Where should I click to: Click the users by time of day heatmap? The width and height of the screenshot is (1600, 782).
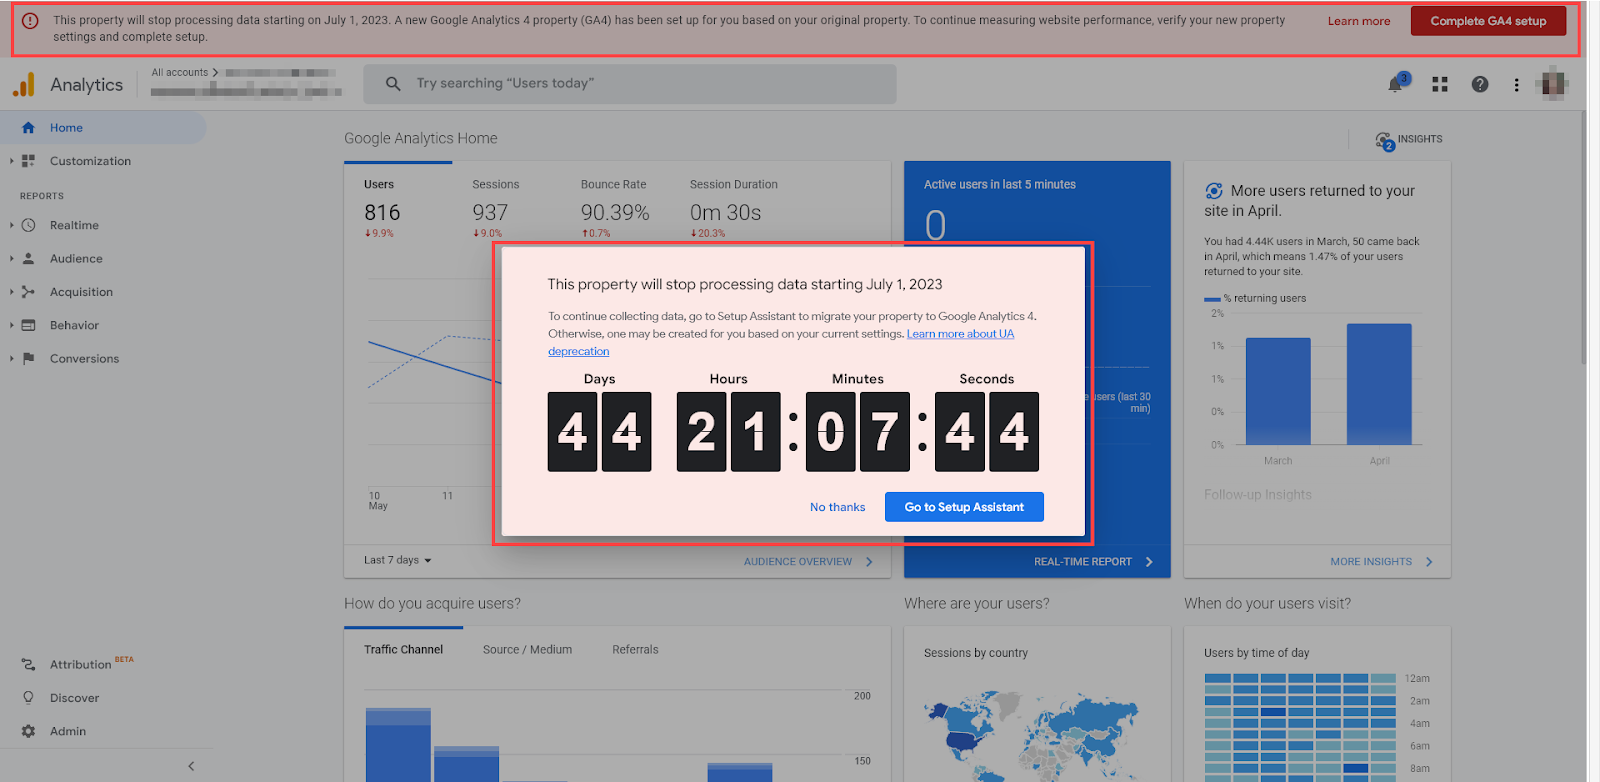(1300, 727)
